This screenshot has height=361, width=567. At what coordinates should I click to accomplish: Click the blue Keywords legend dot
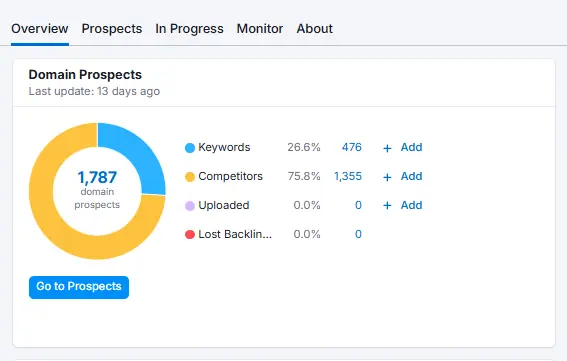[190, 148]
